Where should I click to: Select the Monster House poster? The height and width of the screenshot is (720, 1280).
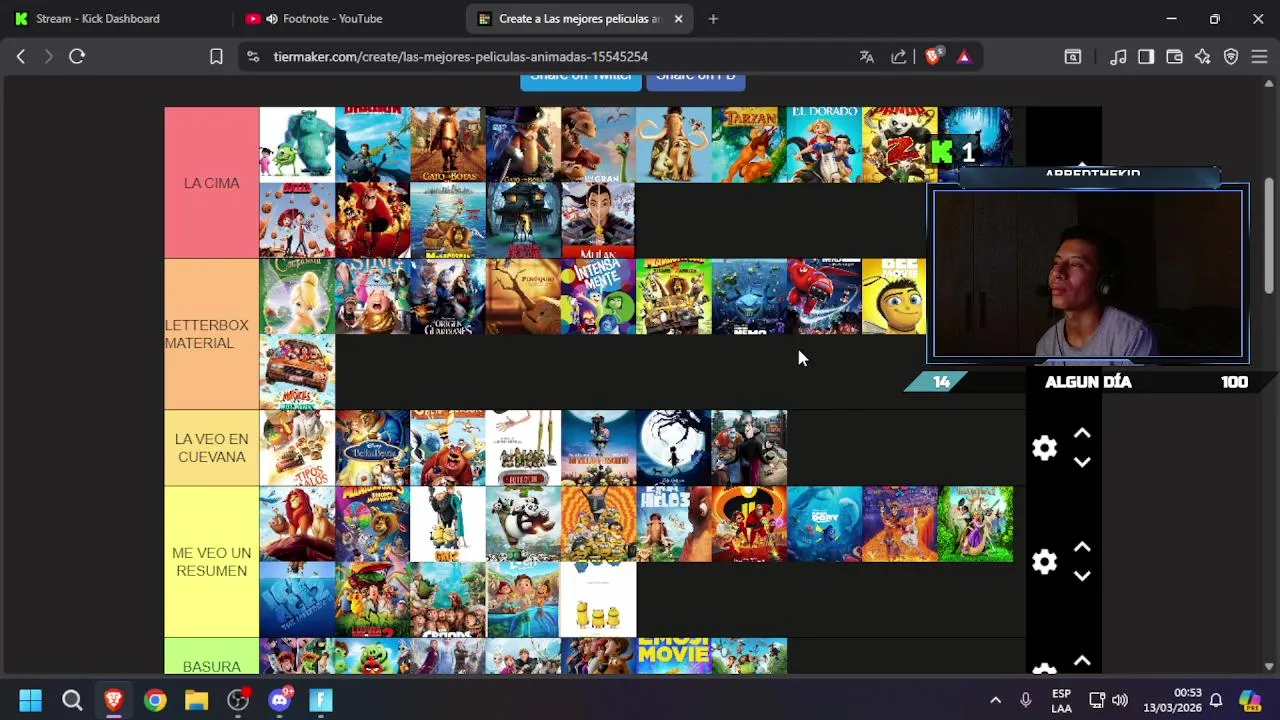point(523,220)
